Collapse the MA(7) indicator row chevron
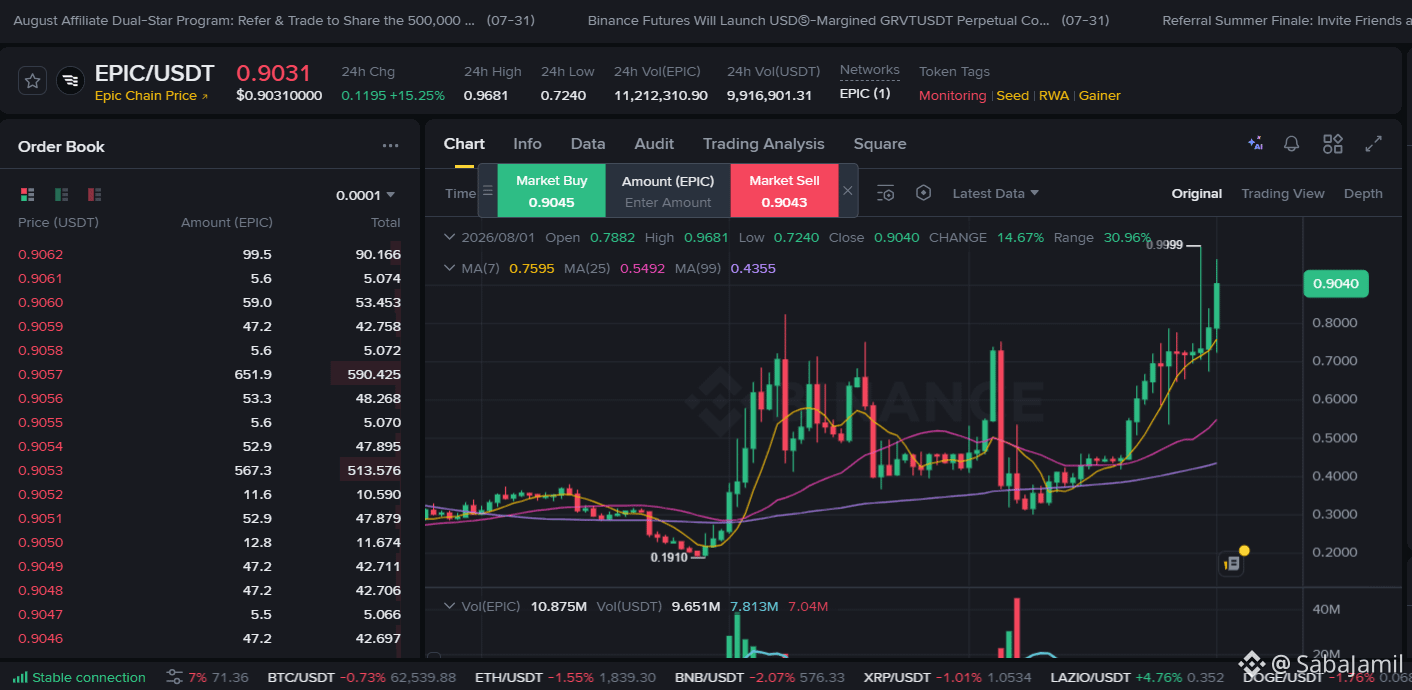 point(449,268)
